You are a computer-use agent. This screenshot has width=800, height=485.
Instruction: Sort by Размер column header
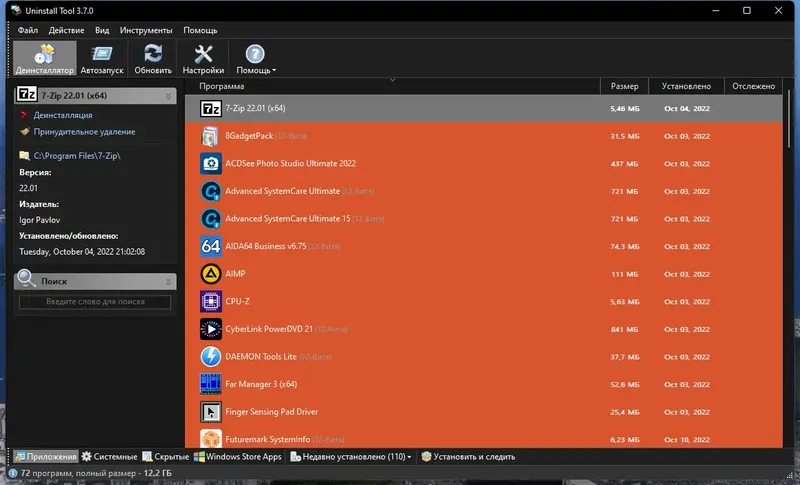[x=624, y=86]
